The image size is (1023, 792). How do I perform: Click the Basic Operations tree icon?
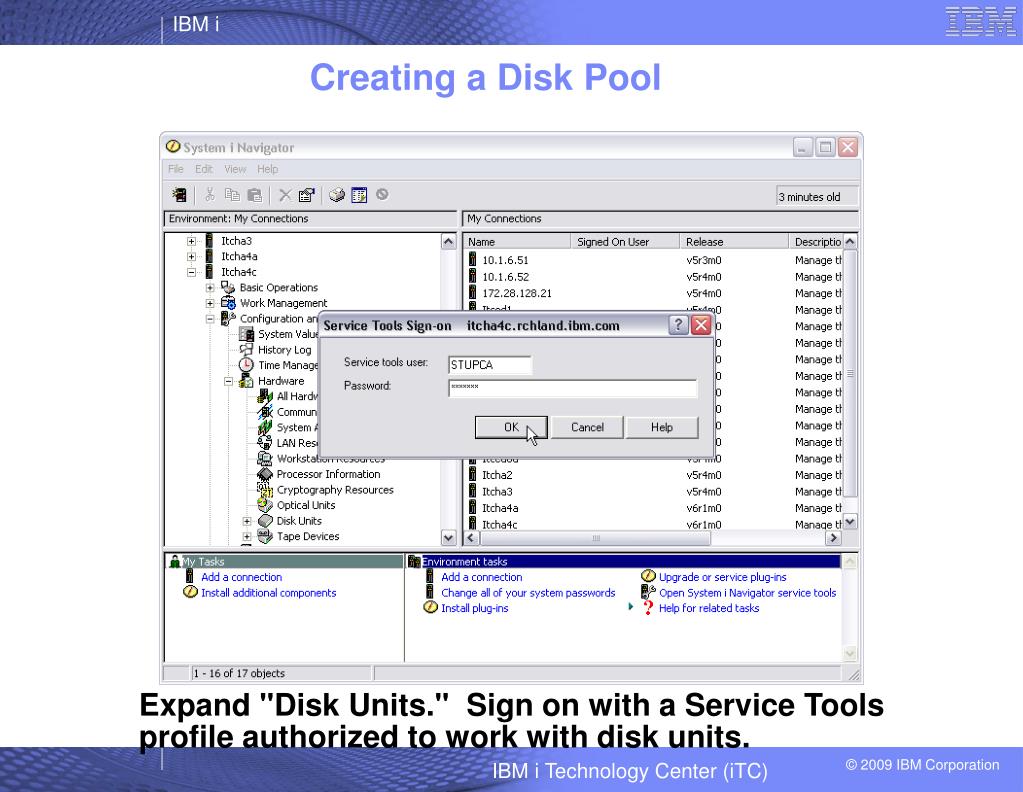click(x=228, y=287)
